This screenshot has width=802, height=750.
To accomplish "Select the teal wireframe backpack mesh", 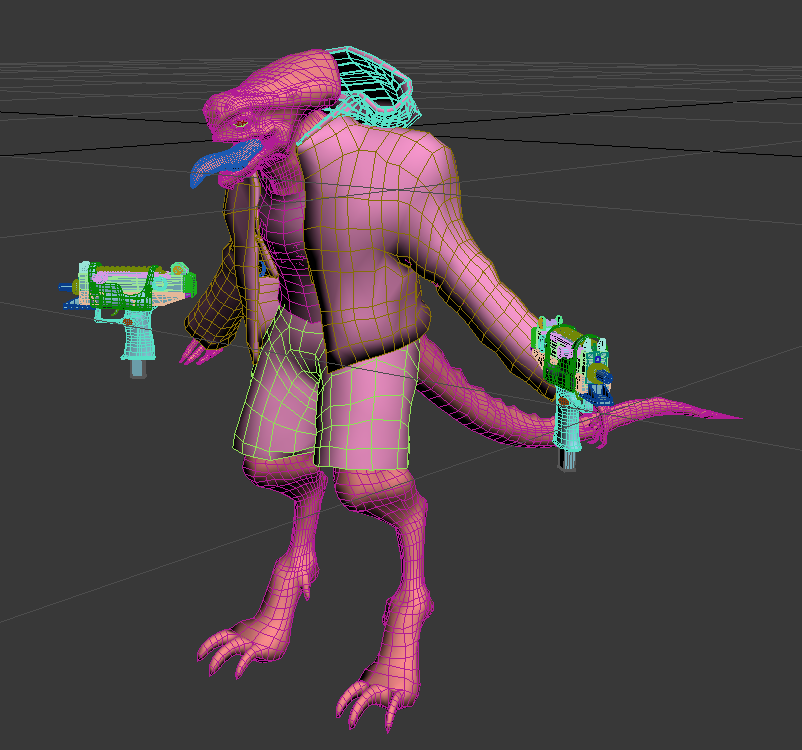I will pyautogui.click(x=375, y=85).
